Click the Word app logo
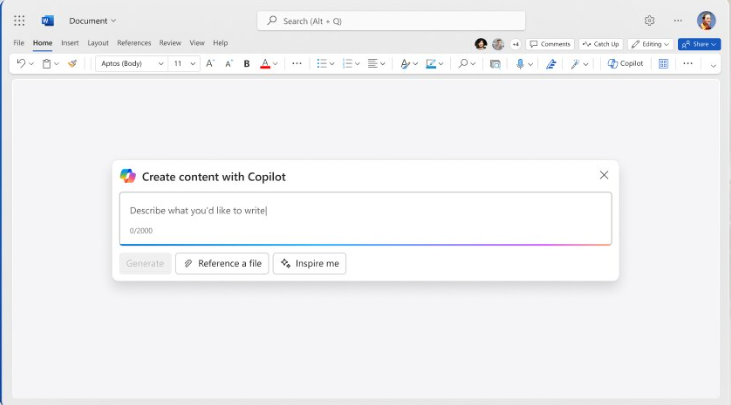 [x=48, y=21]
